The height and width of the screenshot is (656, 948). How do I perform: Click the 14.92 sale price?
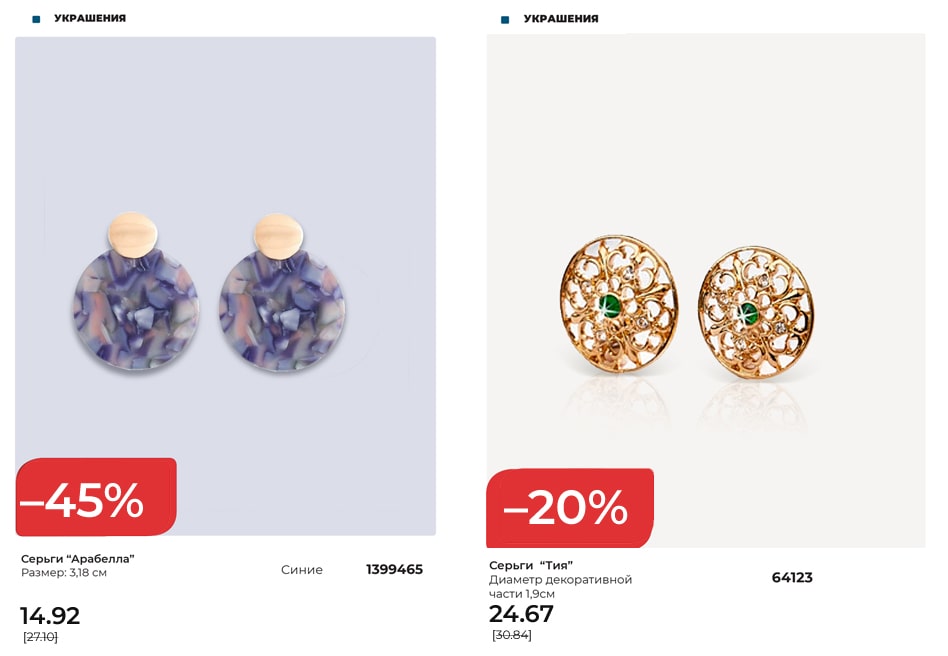pos(50,616)
